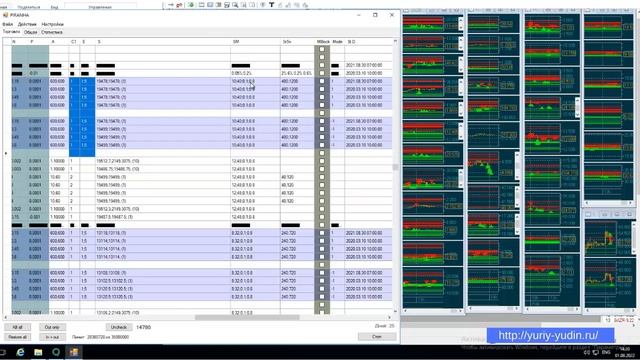The width and height of the screenshot is (640, 360).
Task: Click the C1 column header
Action: [73, 42]
